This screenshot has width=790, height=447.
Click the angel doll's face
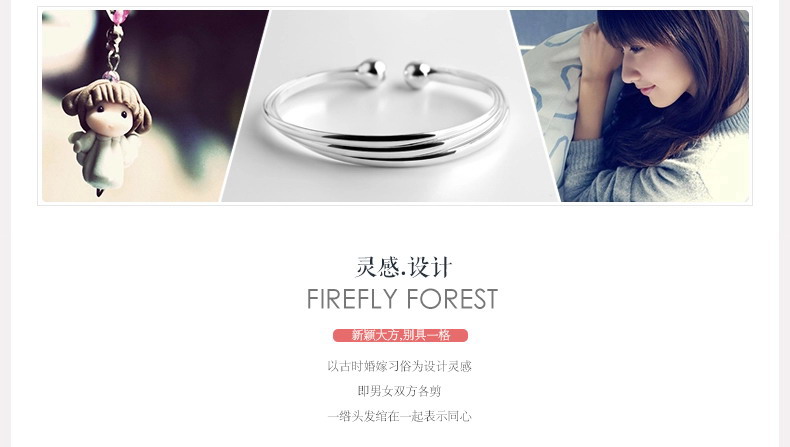(107, 118)
